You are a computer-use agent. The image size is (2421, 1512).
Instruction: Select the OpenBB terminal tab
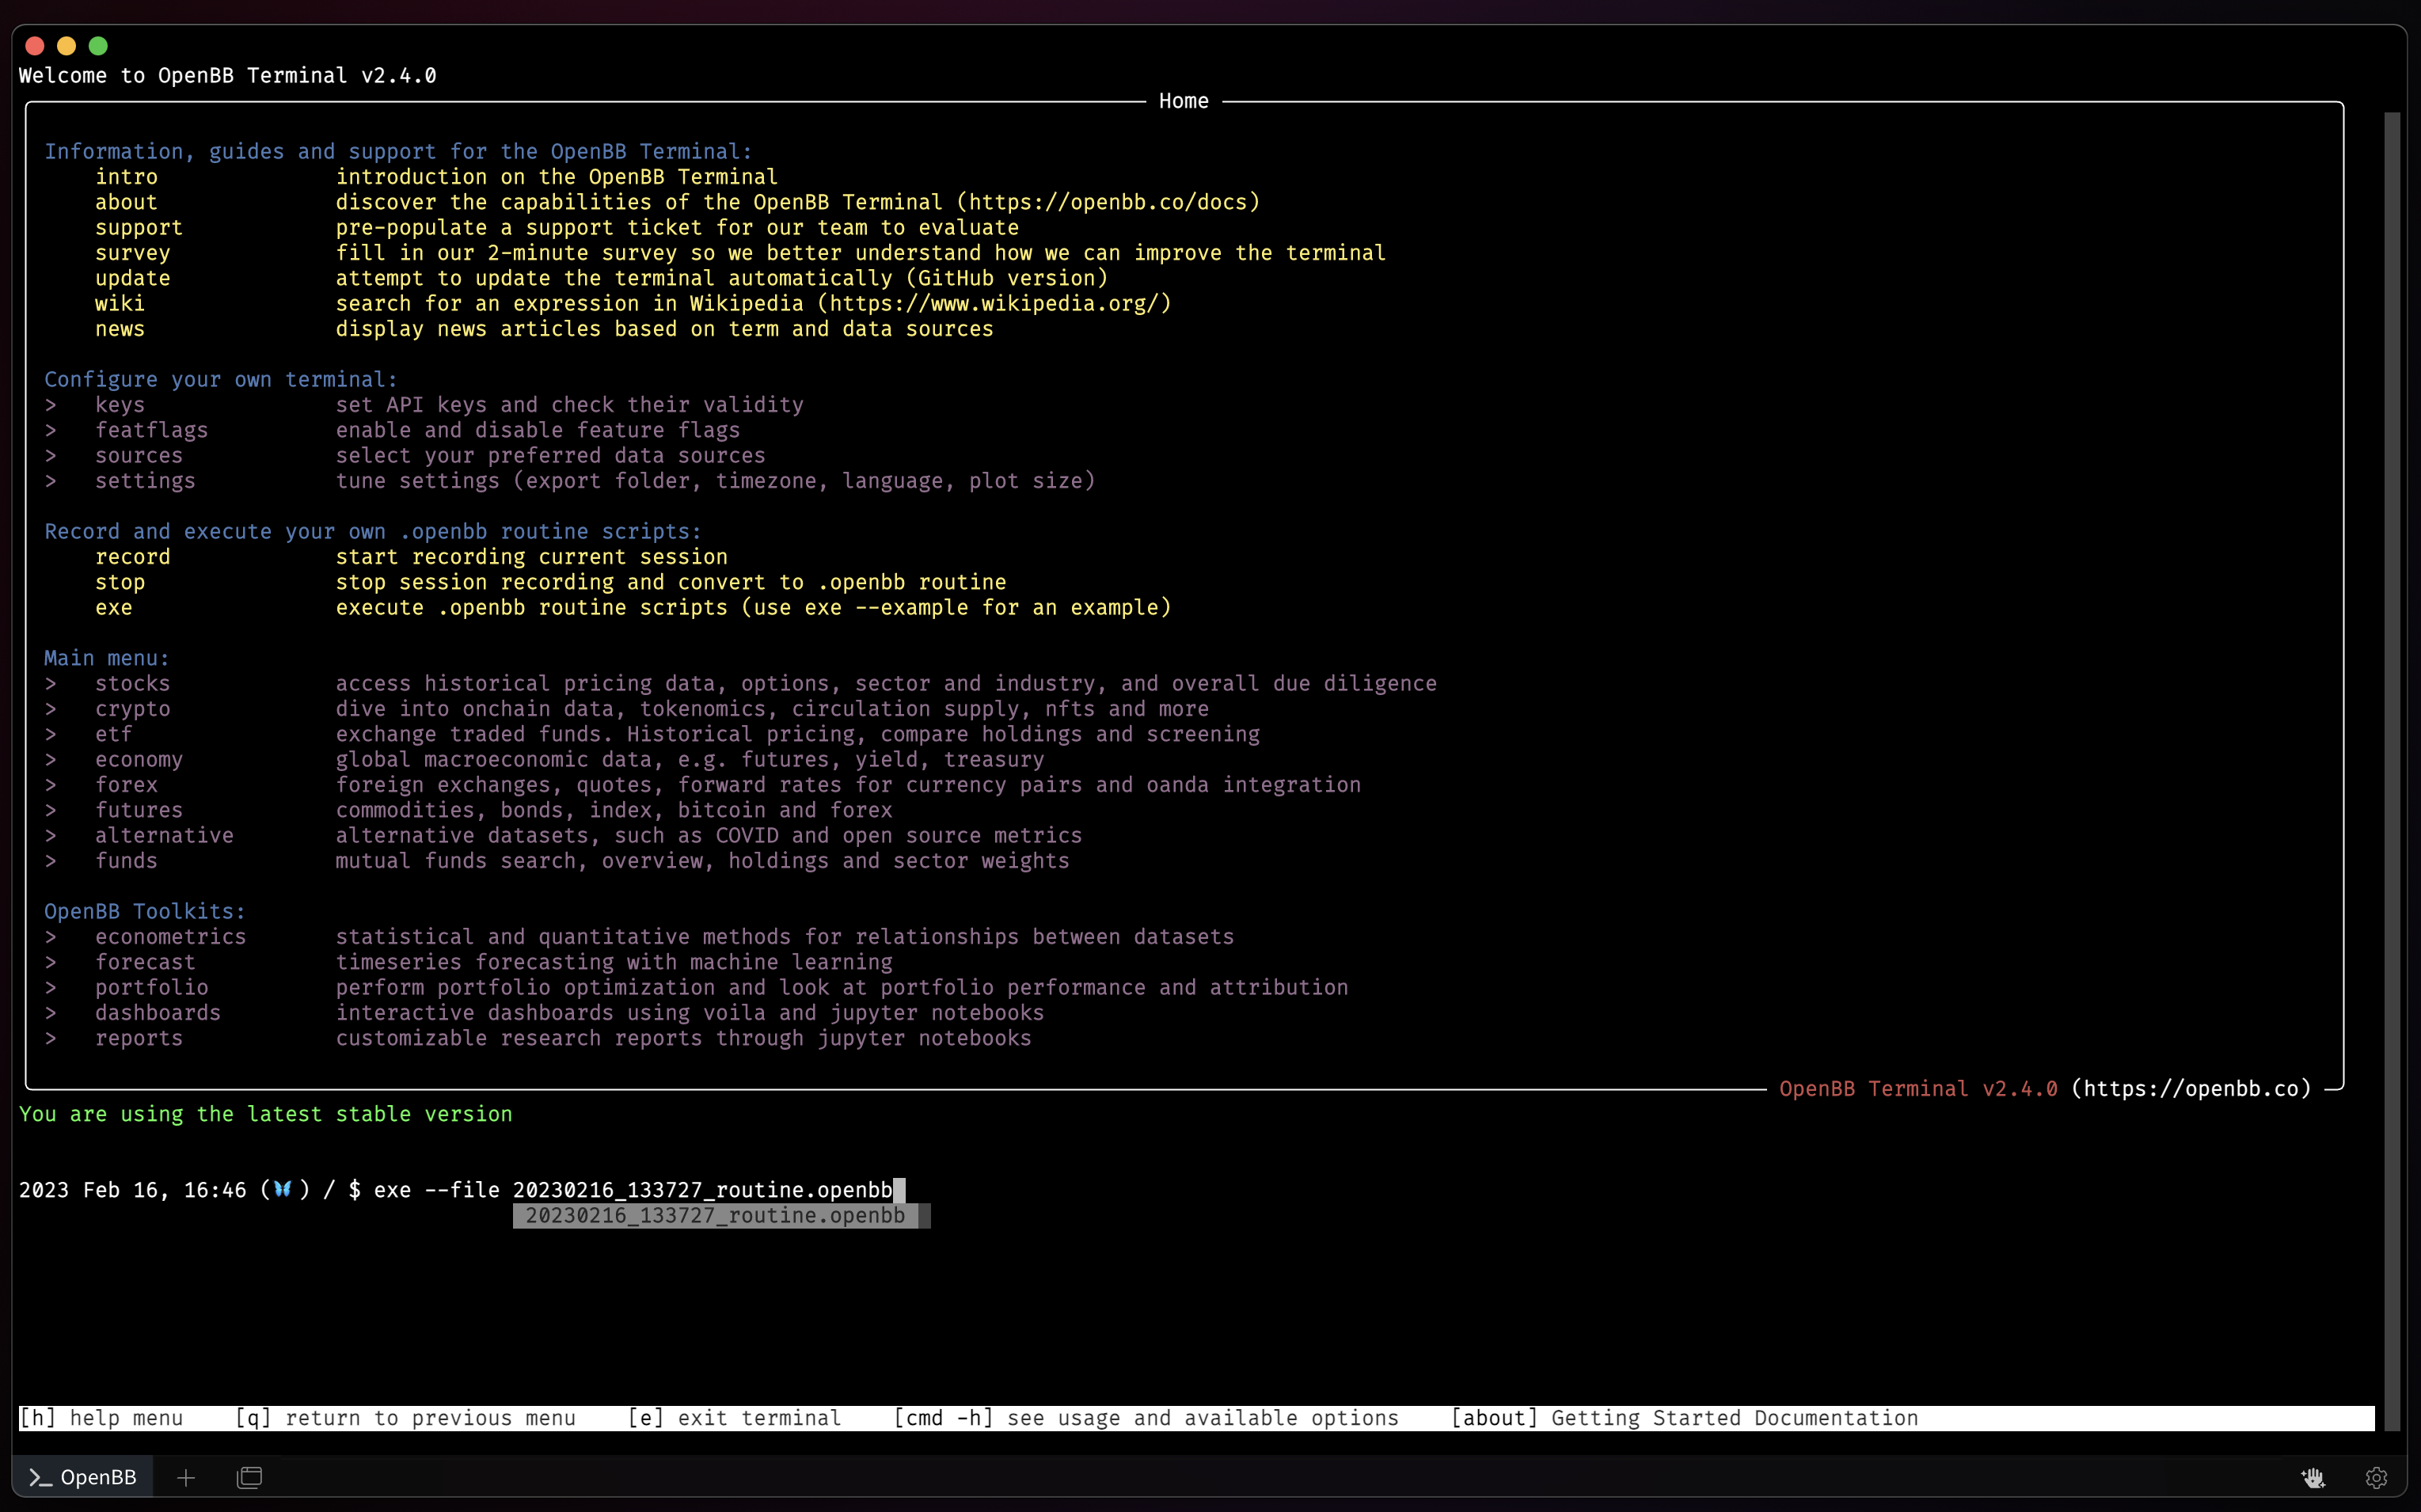(x=82, y=1477)
